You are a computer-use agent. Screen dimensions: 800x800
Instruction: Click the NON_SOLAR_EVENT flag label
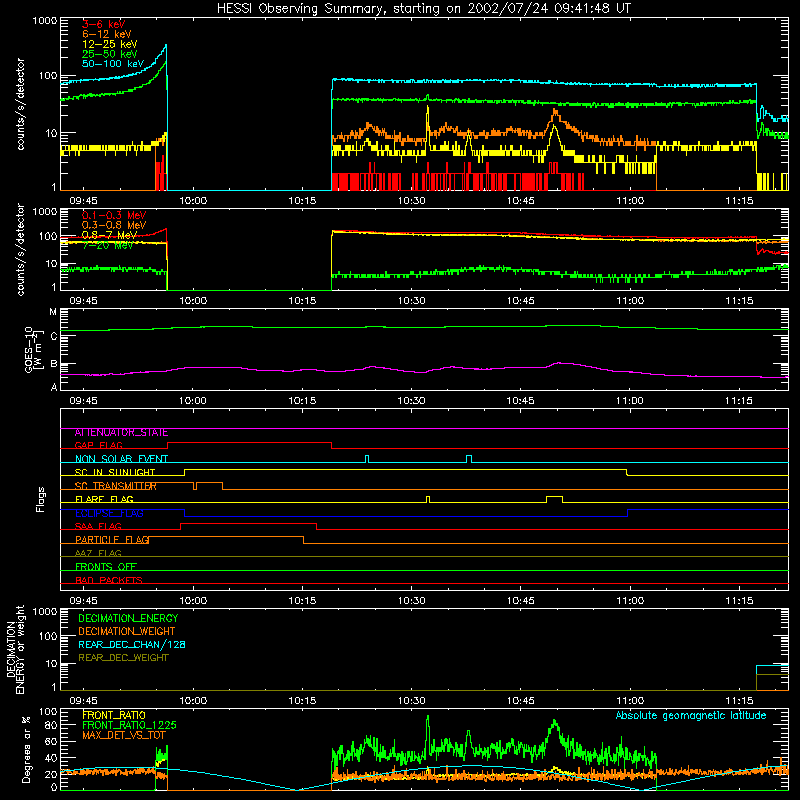[x=121, y=459]
